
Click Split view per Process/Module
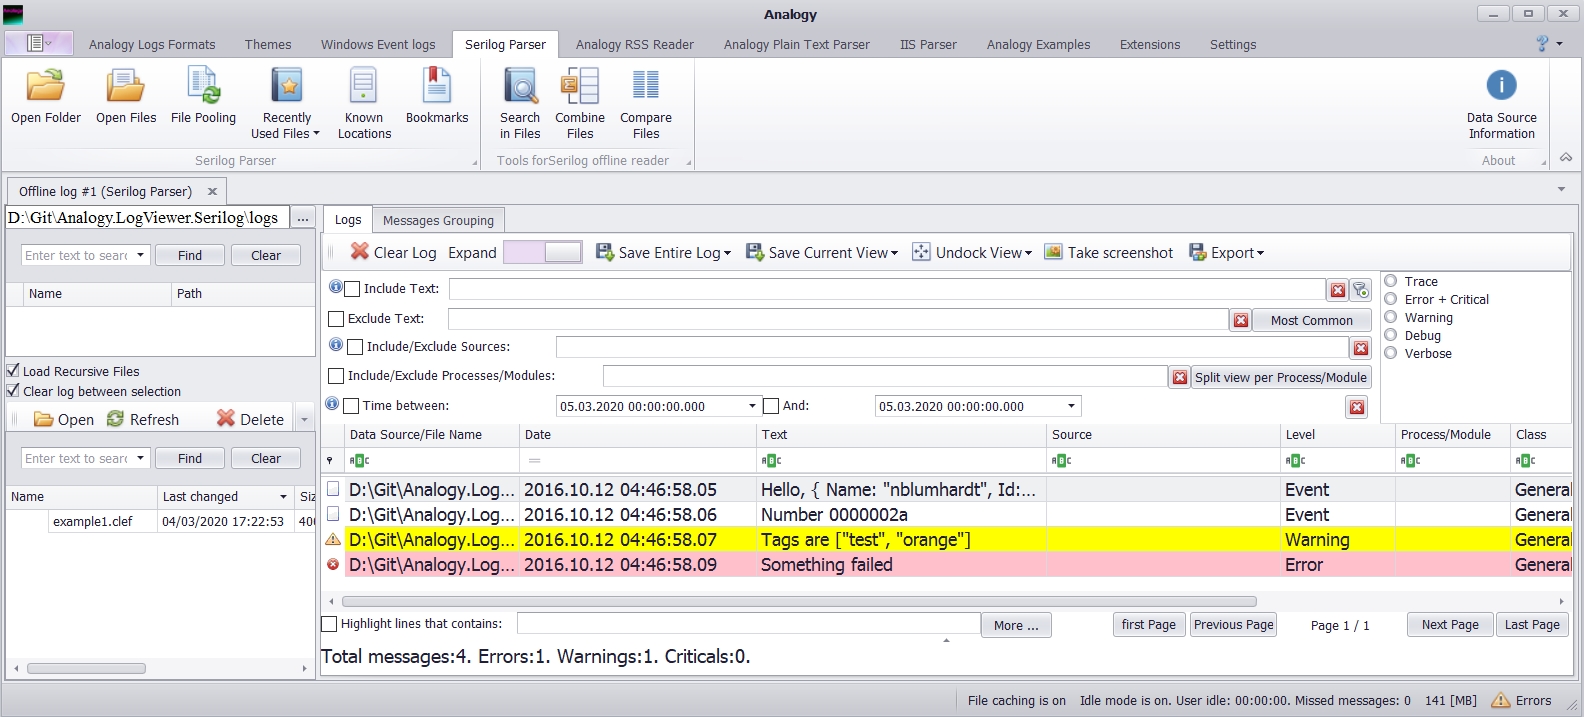pos(1281,377)
